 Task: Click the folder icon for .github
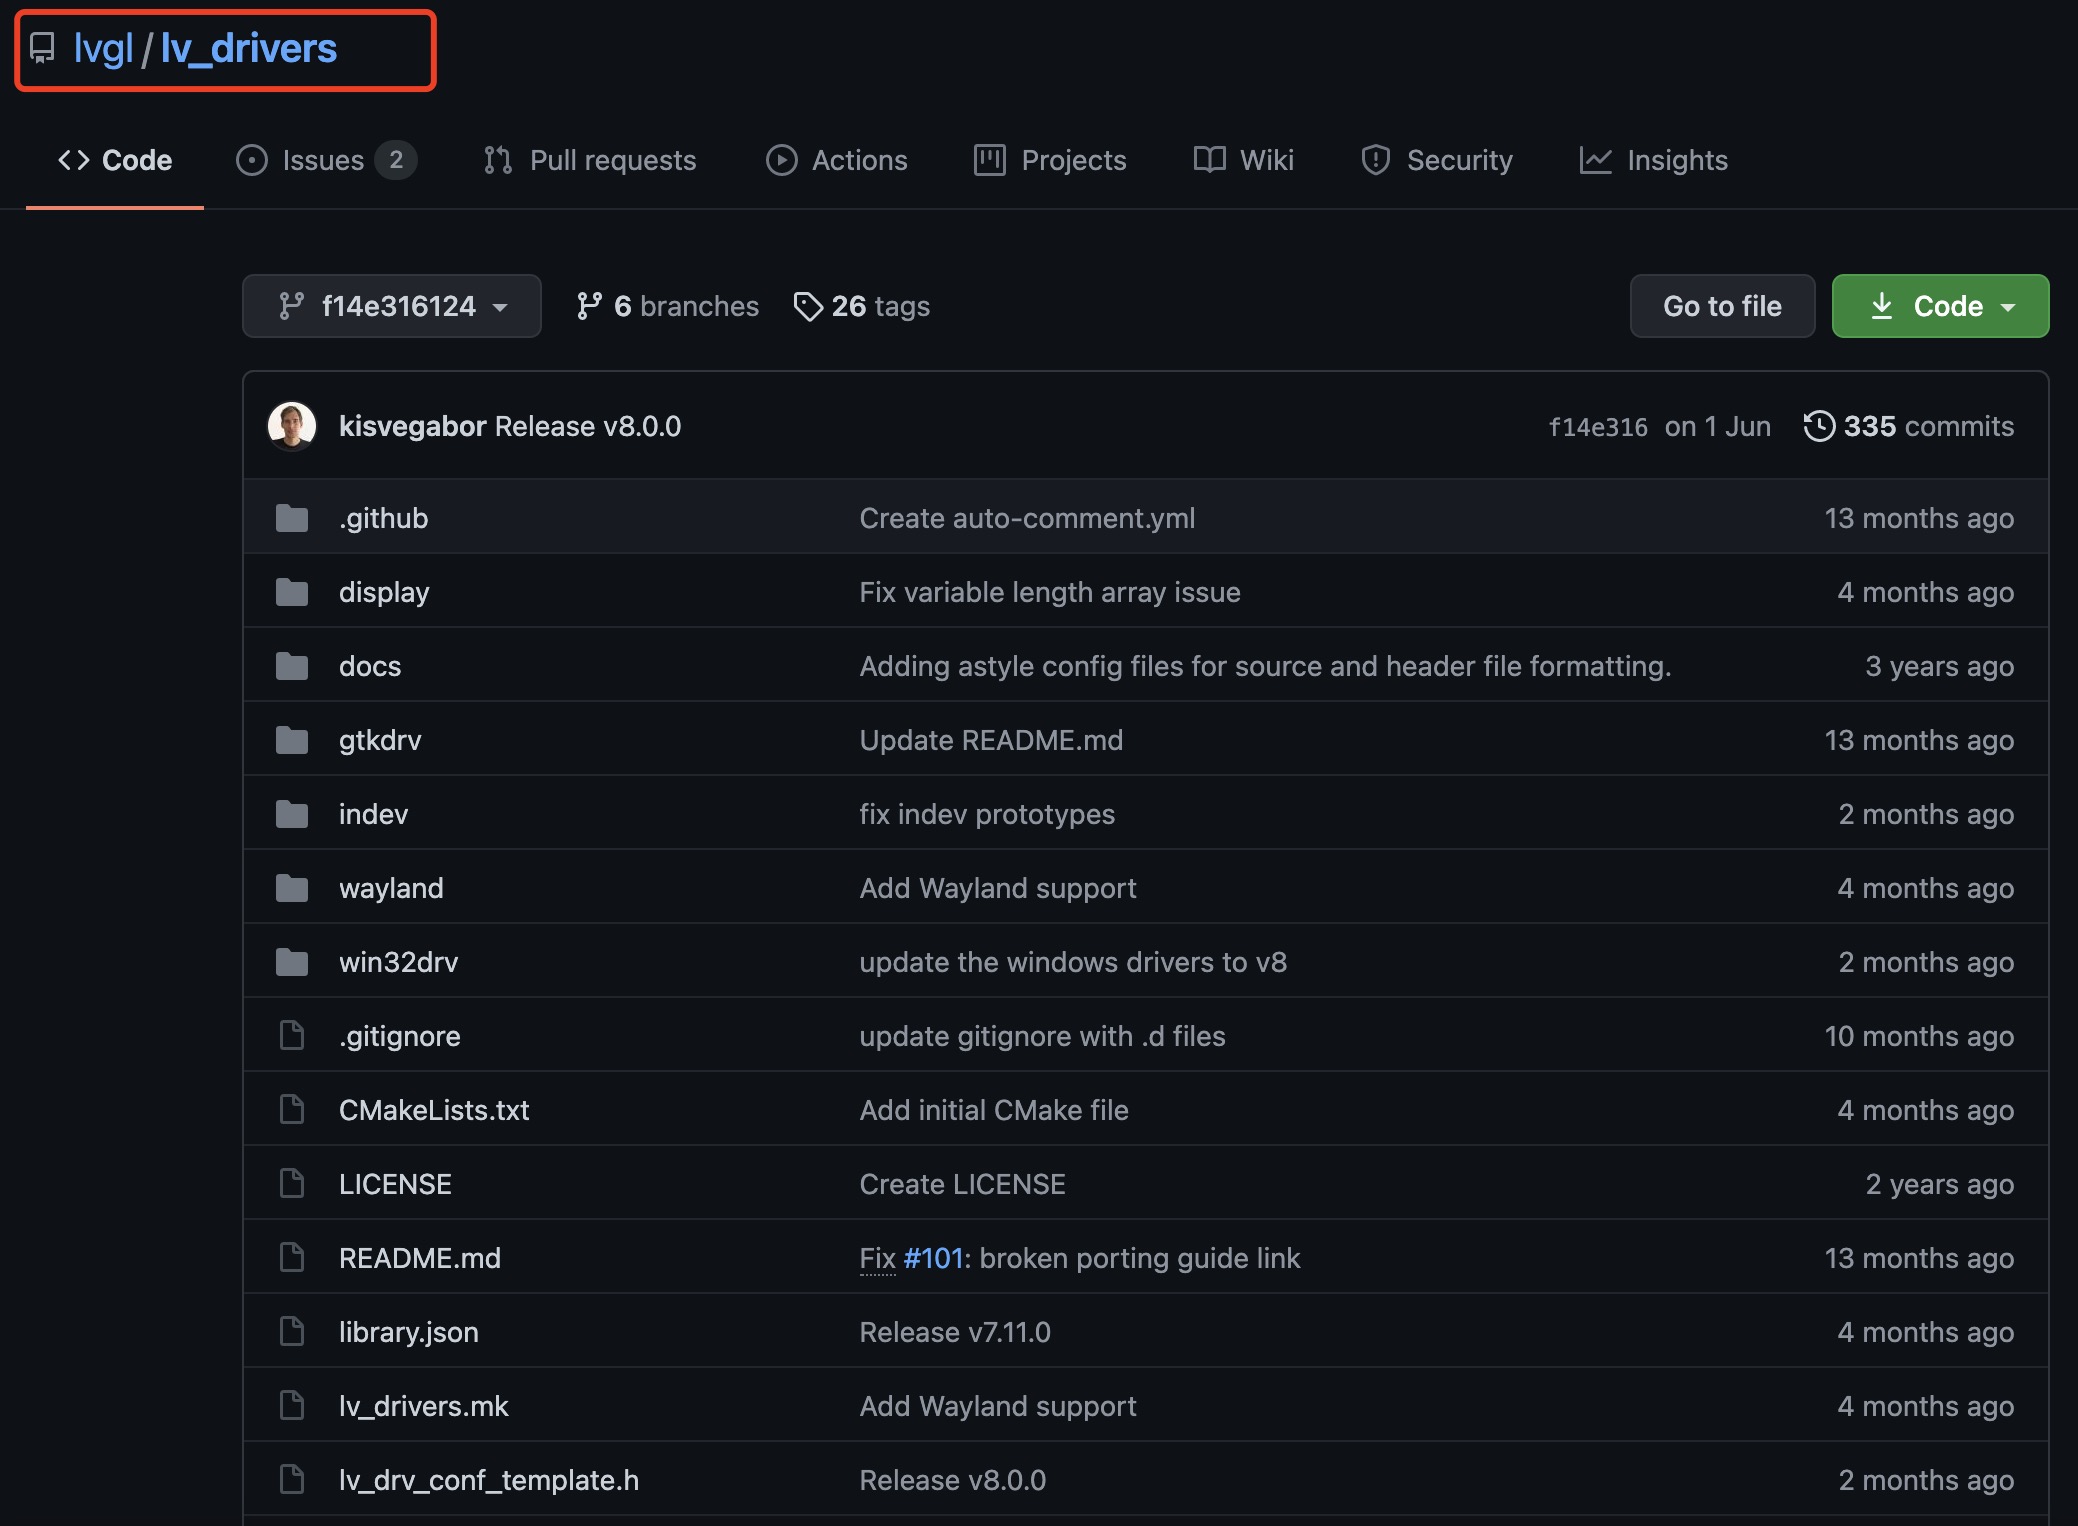point(292,518)
